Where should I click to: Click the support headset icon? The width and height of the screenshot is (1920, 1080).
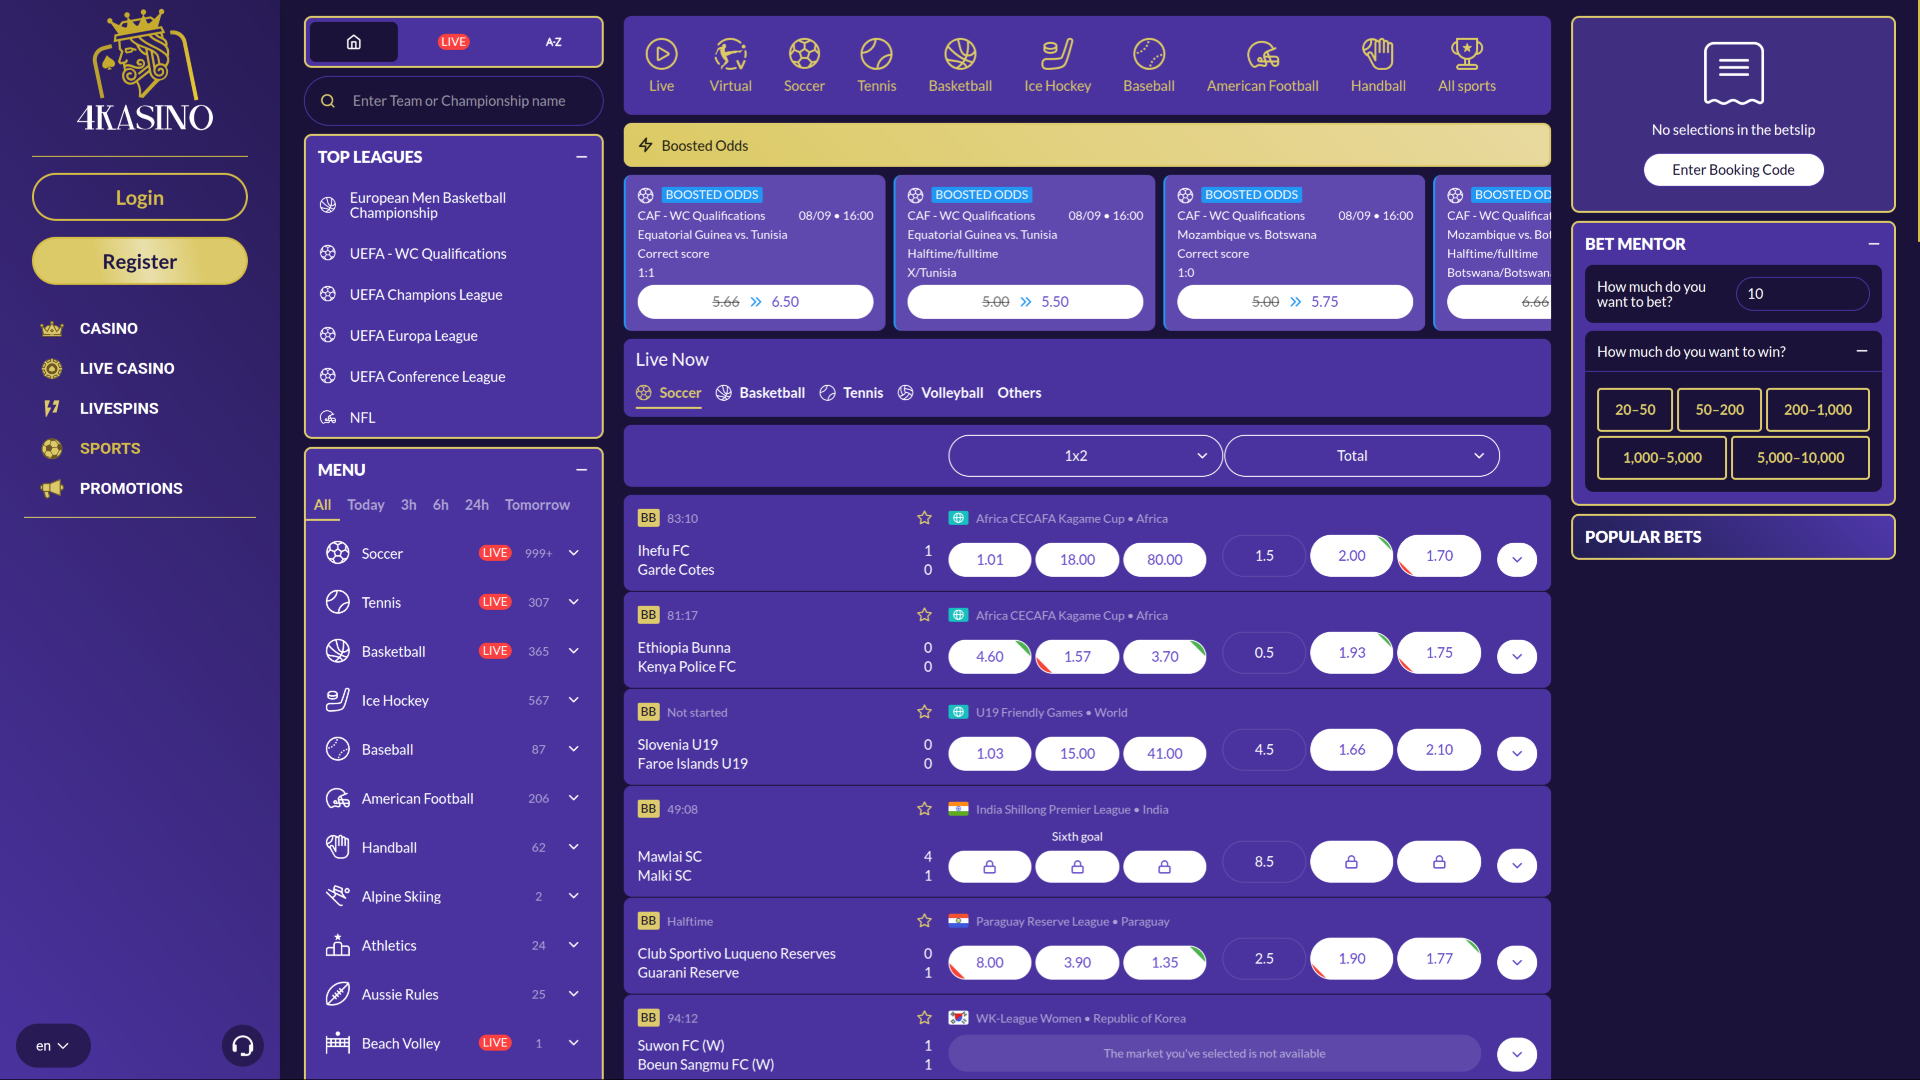[242, 1045]
